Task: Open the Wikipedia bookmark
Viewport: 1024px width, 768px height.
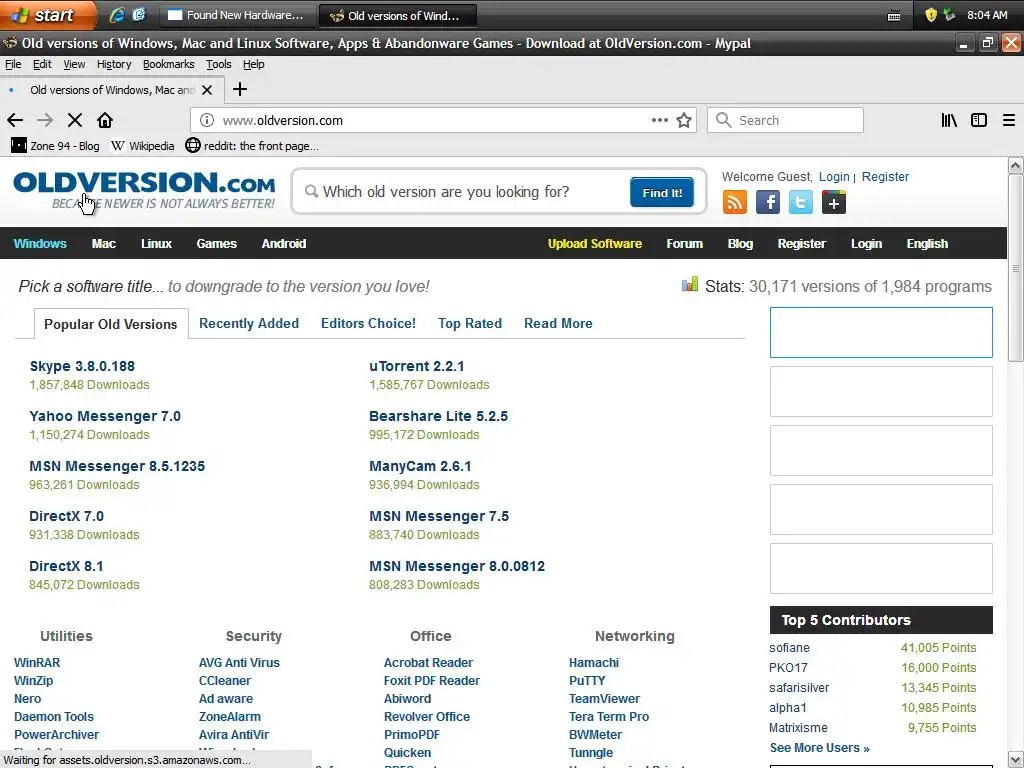Action: (143, 146)
